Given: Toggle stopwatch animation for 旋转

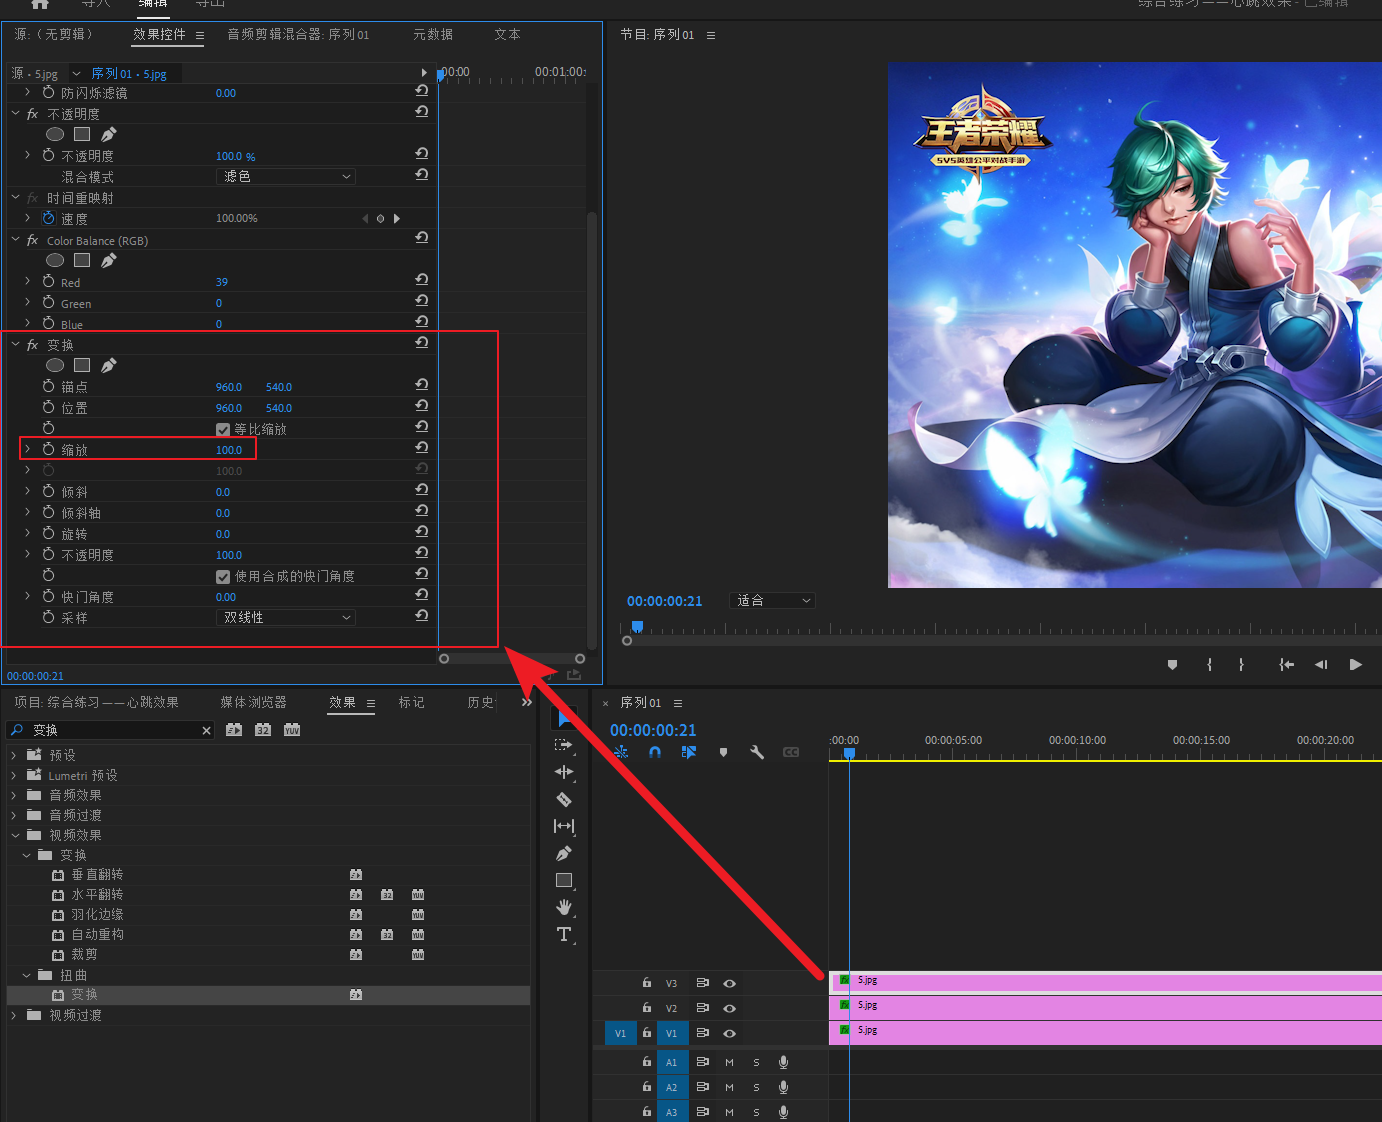Looking at the screenshot, I should [48, 534].
